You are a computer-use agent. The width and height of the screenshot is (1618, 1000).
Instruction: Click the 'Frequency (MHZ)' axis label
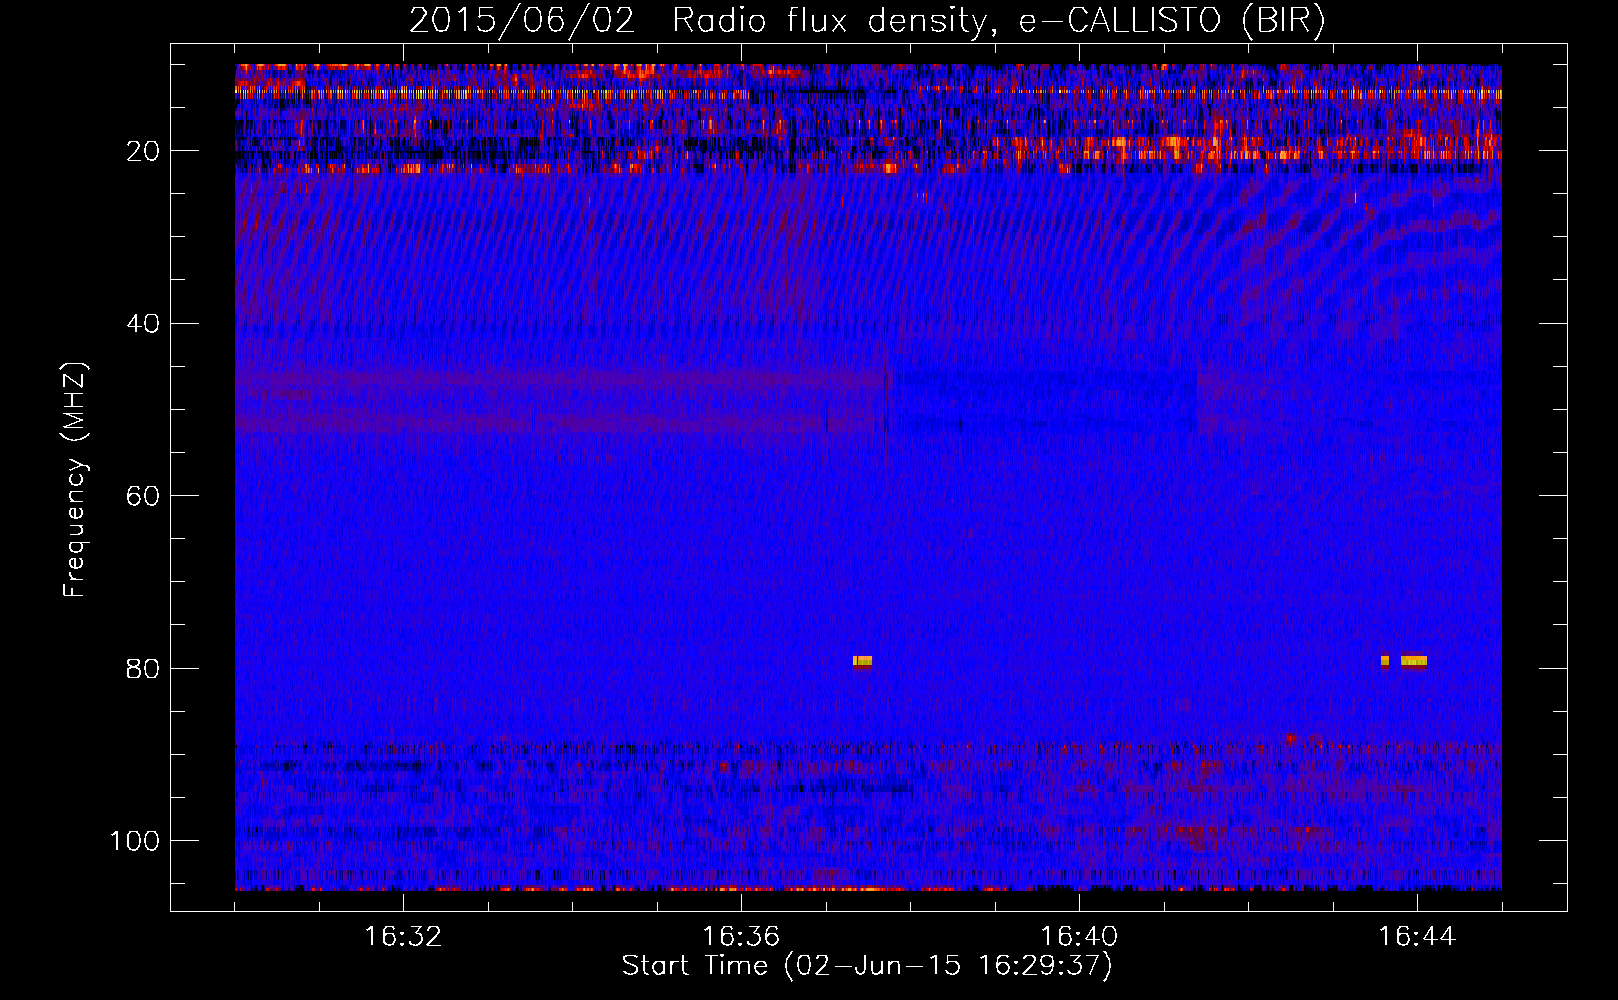click(x=75, y=480)
